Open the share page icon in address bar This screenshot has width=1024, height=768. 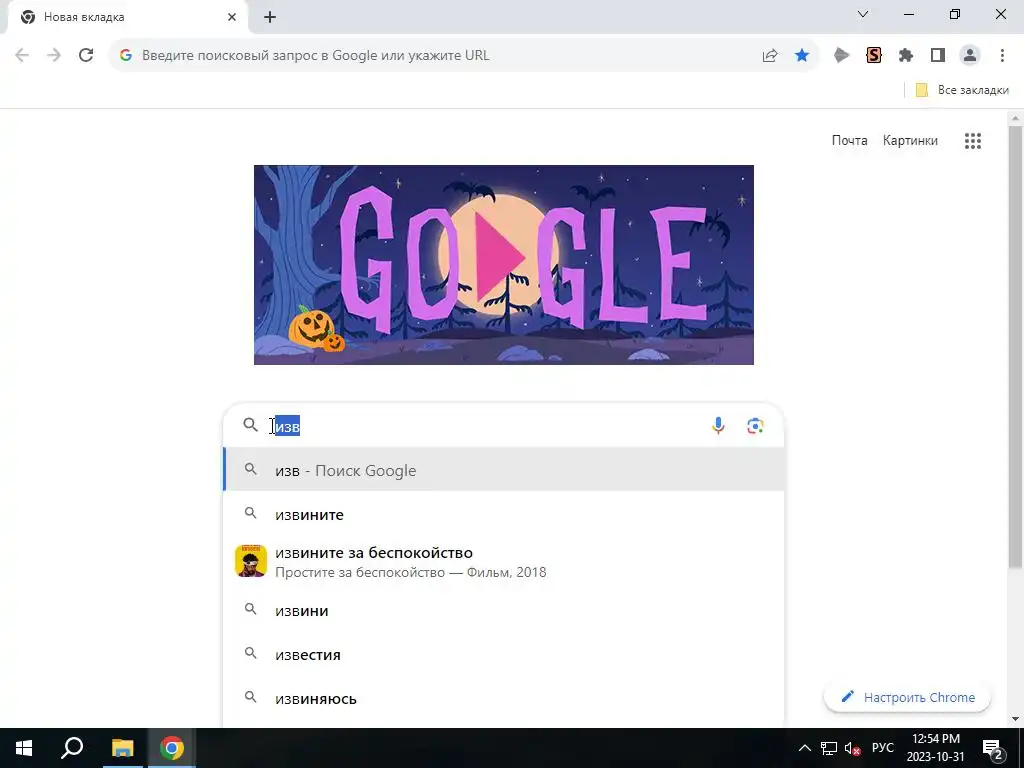pos(770,56)
